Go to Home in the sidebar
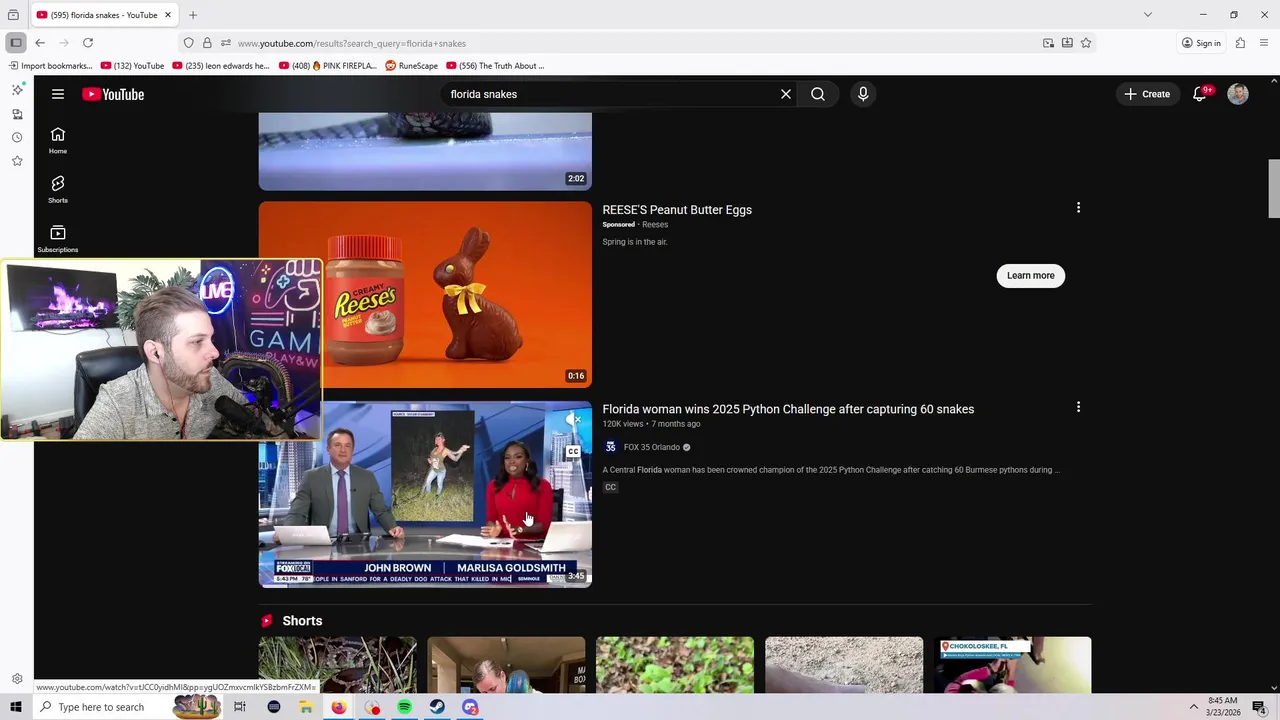The width and height of the screenshot is (1280, 720). coord(58,140)
